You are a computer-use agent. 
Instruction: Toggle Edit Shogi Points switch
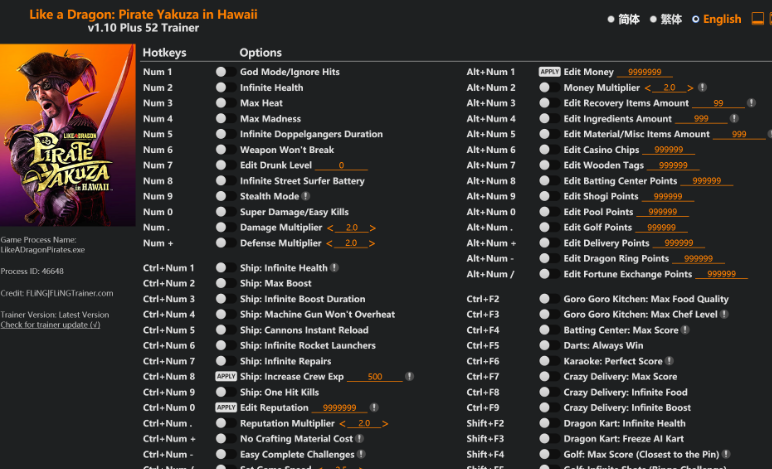pyautogui.click(x=548, y=196)
